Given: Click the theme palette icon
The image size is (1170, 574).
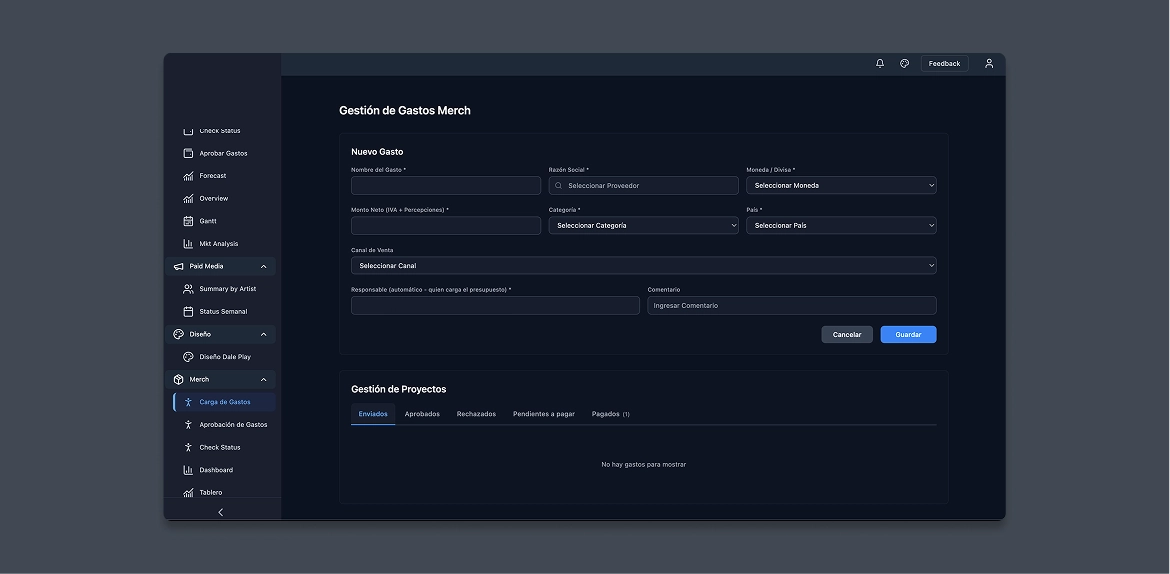Looking at the screenshot, I should [904, 64].
